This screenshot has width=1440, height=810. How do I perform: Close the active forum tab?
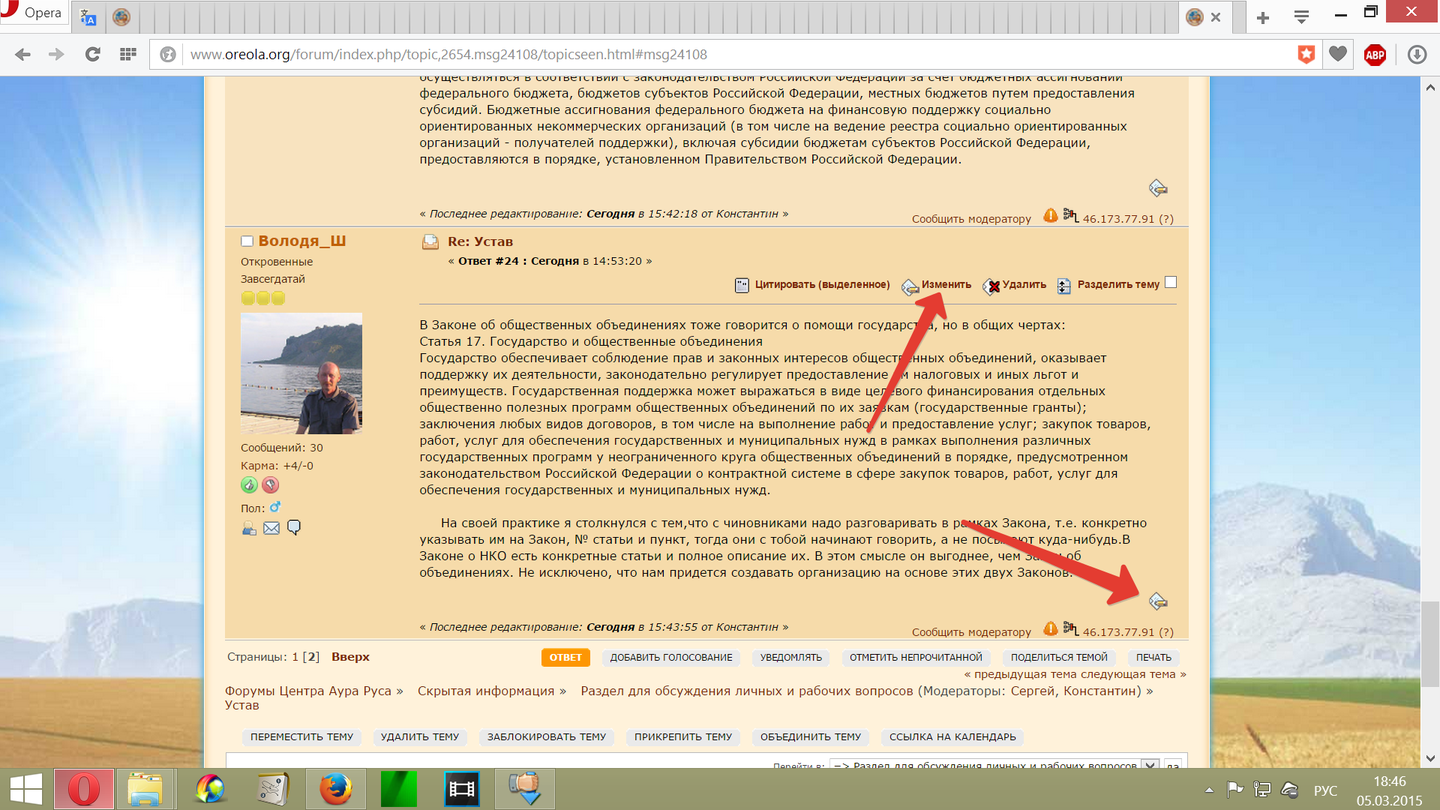(x=1216, y=17)
